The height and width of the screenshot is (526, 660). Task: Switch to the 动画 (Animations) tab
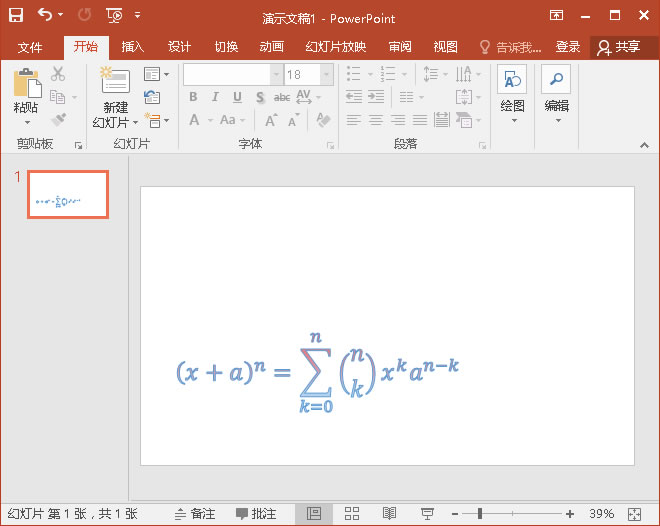[271, 47]
